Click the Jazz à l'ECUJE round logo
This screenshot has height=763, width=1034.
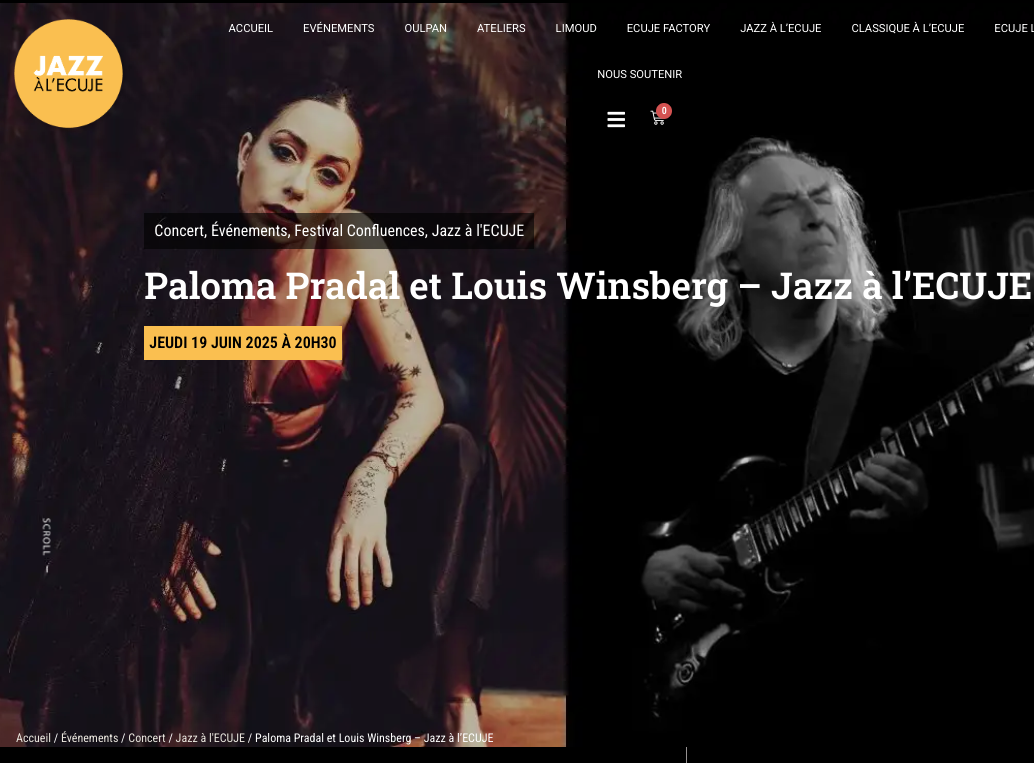[69, 73]
